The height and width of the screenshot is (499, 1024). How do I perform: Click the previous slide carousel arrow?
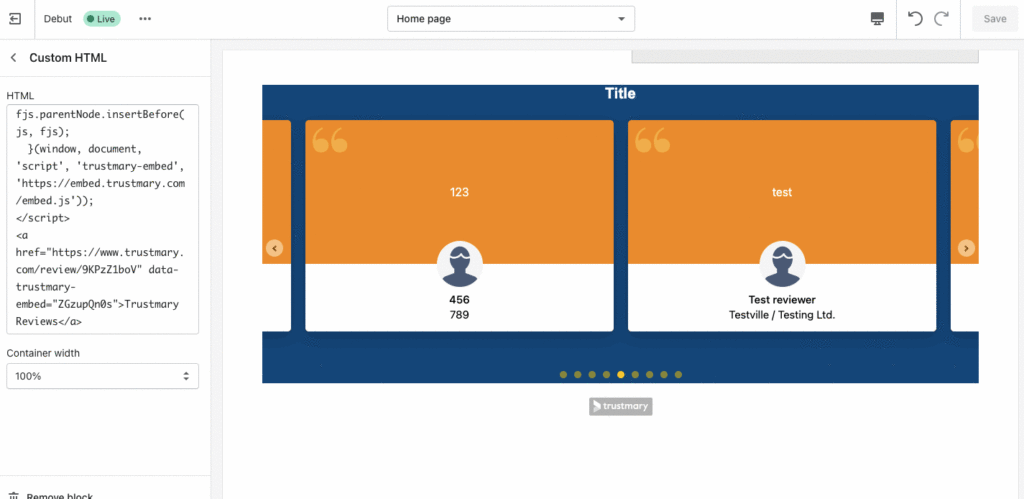pyautogui.click(x=274, y=248)
